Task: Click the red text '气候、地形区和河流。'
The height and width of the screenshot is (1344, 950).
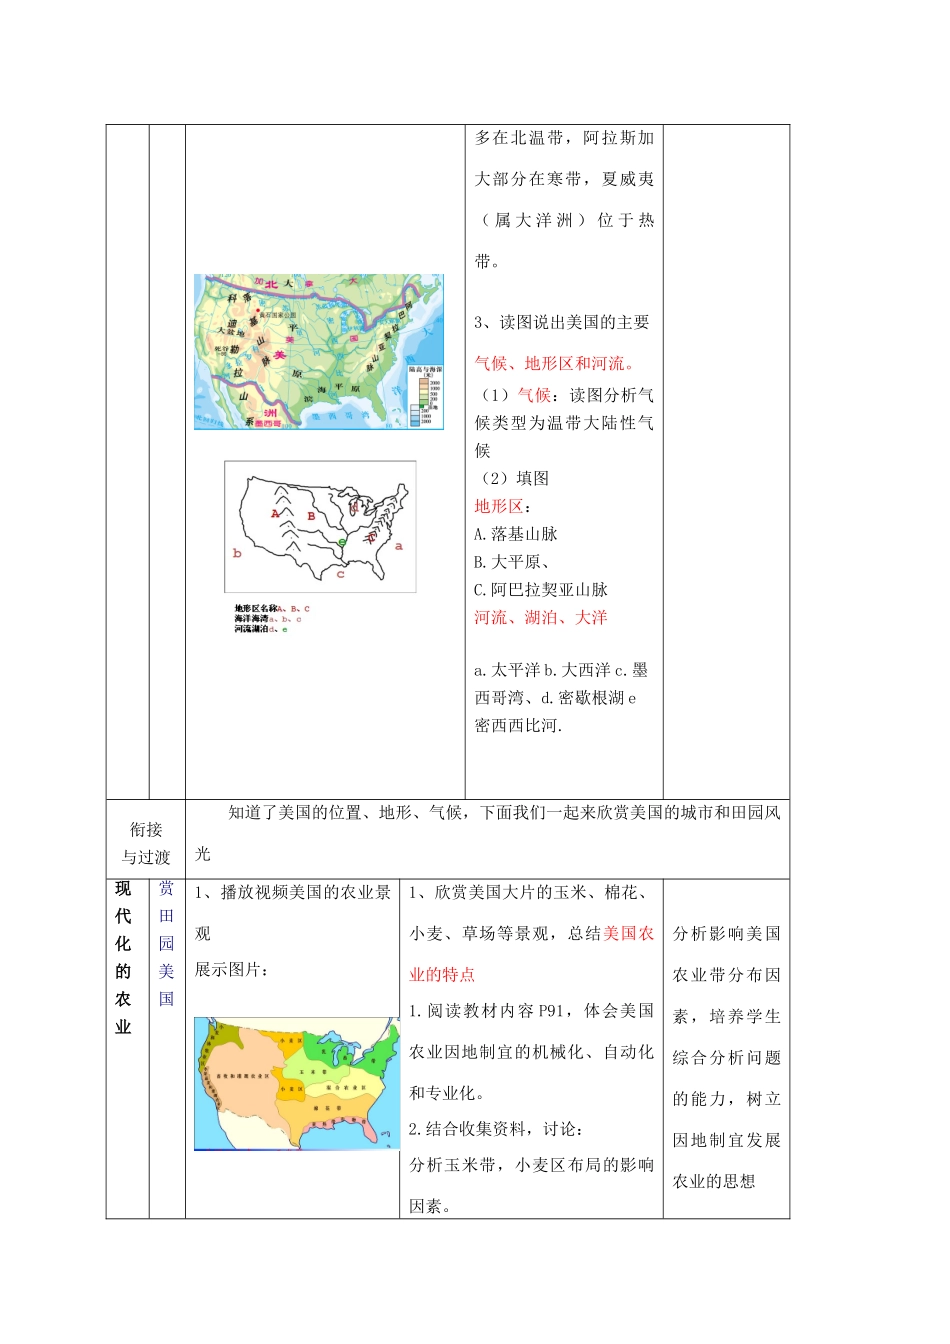Action: point(556,364)
